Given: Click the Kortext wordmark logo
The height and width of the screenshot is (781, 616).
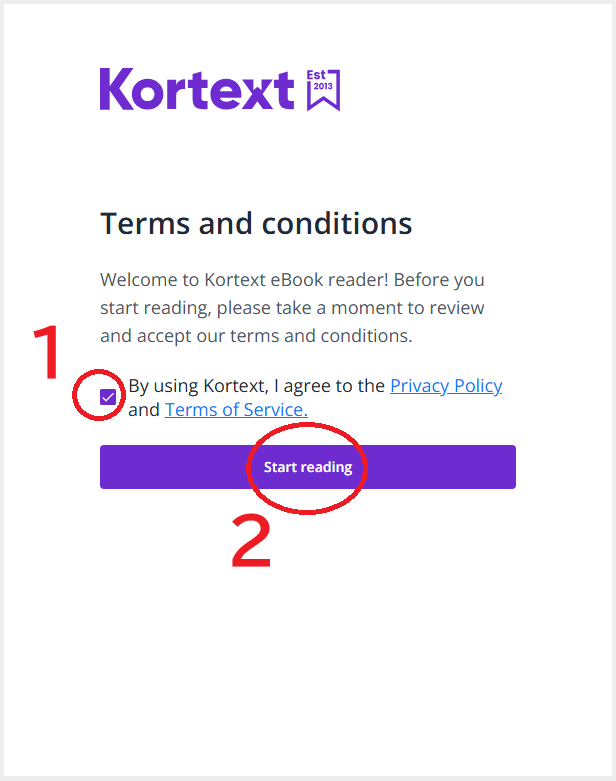Looking at the screenshot, I should point(197,89).
